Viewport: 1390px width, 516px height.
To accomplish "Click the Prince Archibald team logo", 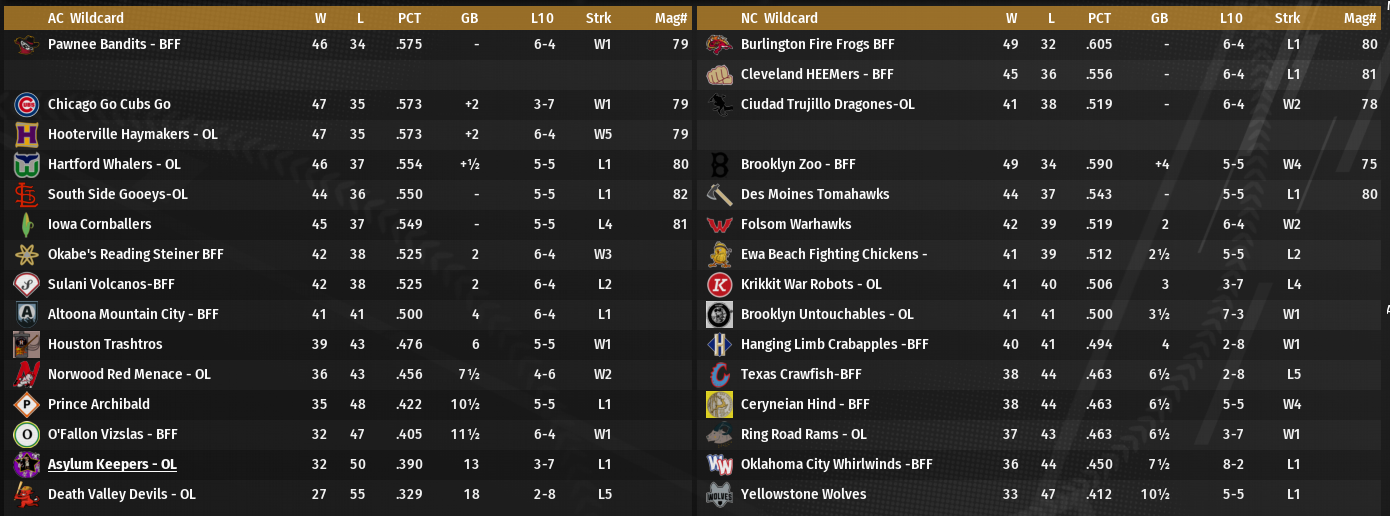I will pyautogui.click(x=27, y=405).
